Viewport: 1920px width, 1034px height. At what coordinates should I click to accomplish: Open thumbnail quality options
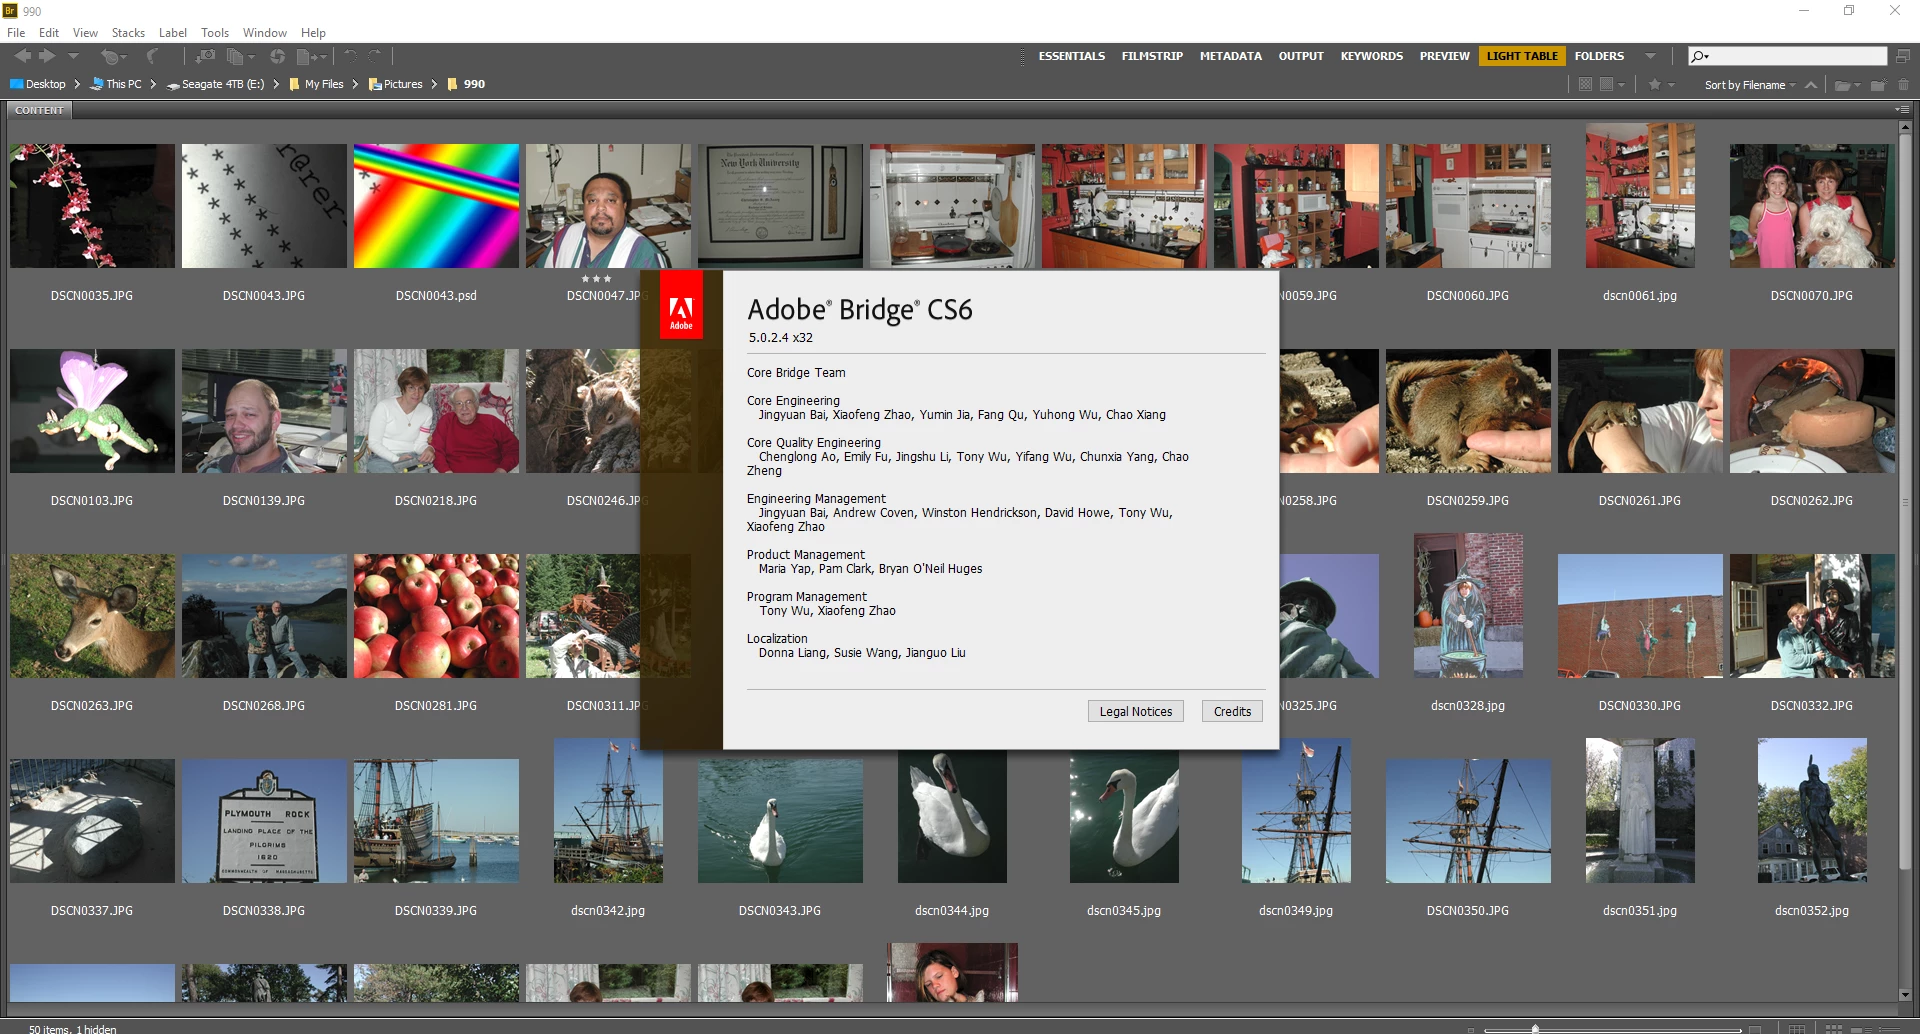[x=1612, y=85]
